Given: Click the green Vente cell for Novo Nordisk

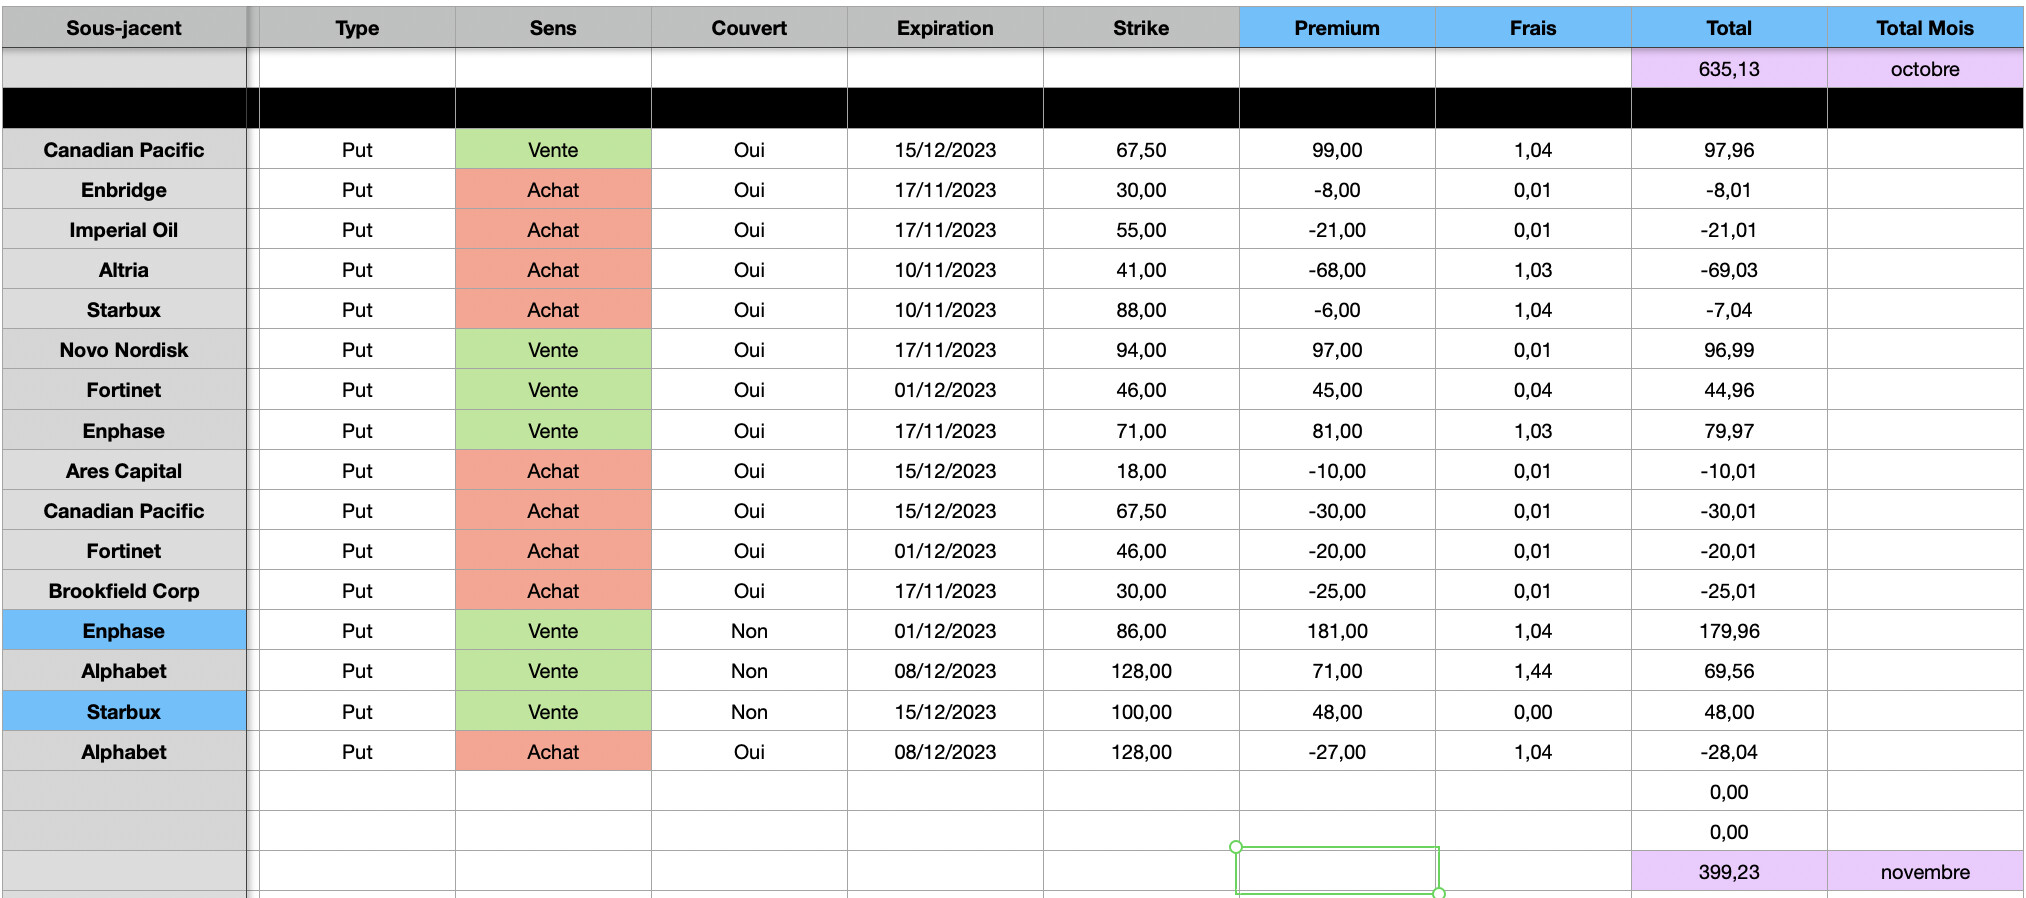Looking at the screenshot, I should (x=553, y=350).
